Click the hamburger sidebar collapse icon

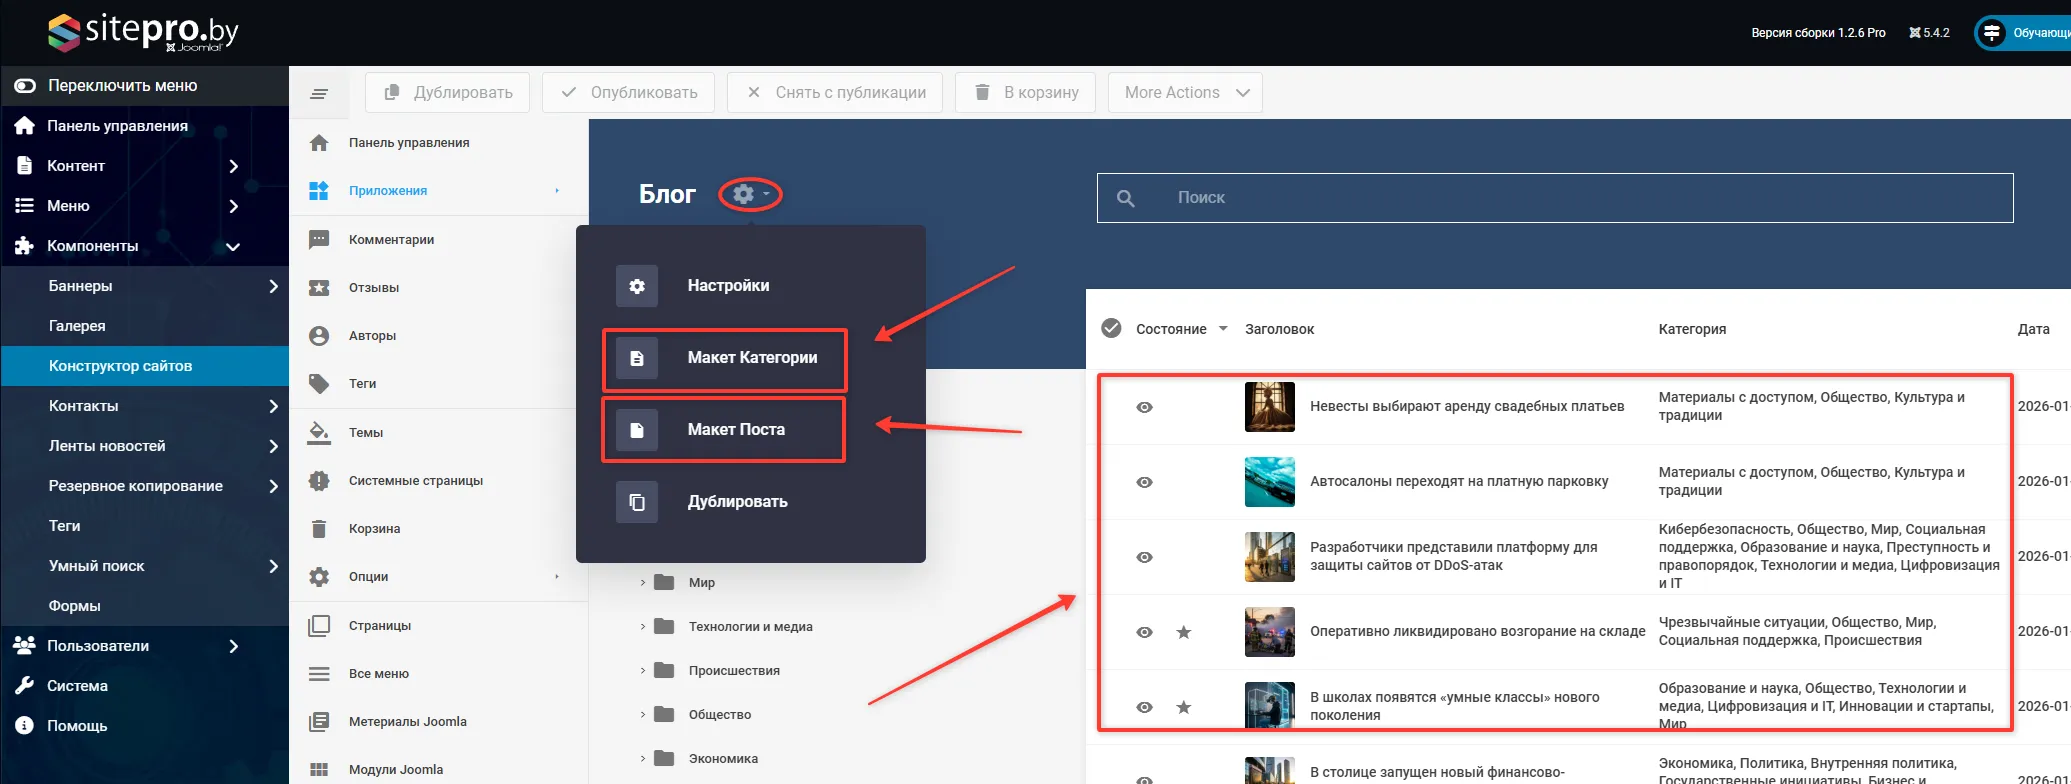319,93
